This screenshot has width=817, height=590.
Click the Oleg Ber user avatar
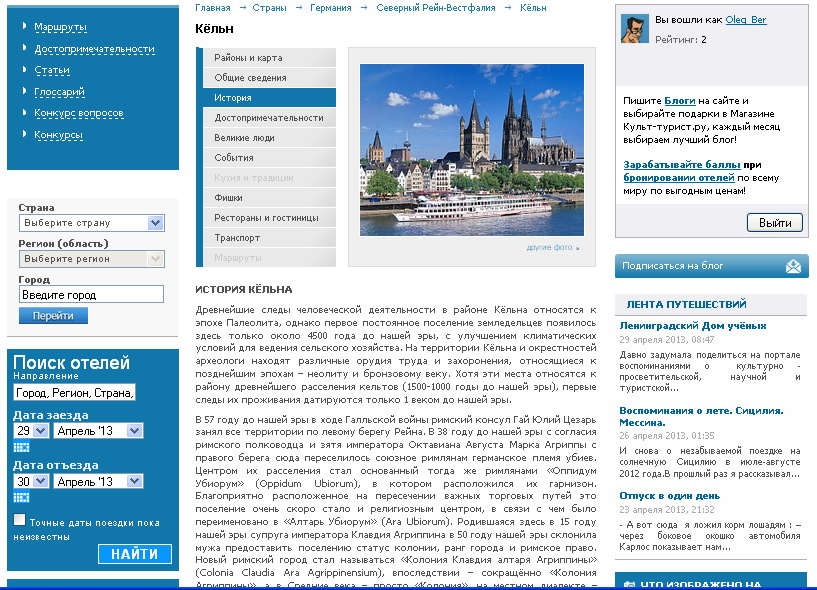pos(635,29)
